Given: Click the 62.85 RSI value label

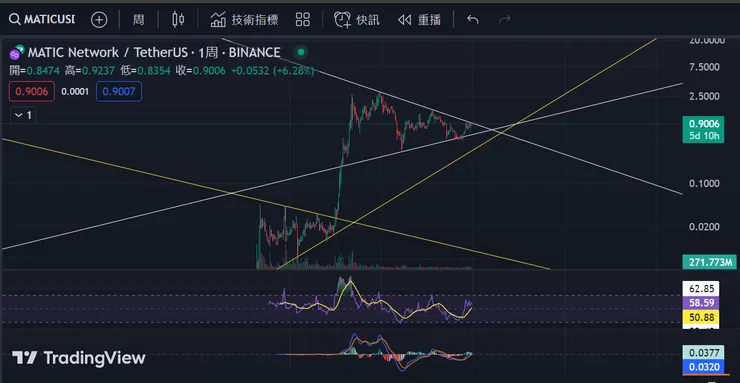Looking at the screenshot, I should click(x=701, y=288).
